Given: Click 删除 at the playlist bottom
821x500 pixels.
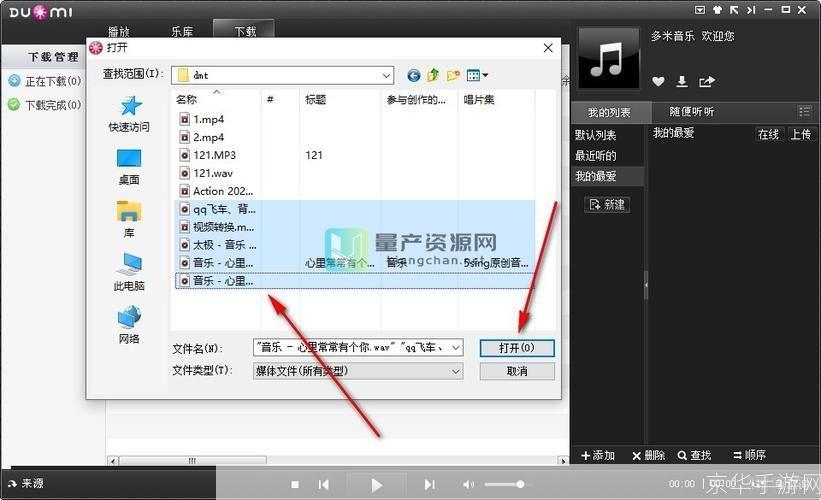Looking at the screenshot, I should click(x=648, y=455).
